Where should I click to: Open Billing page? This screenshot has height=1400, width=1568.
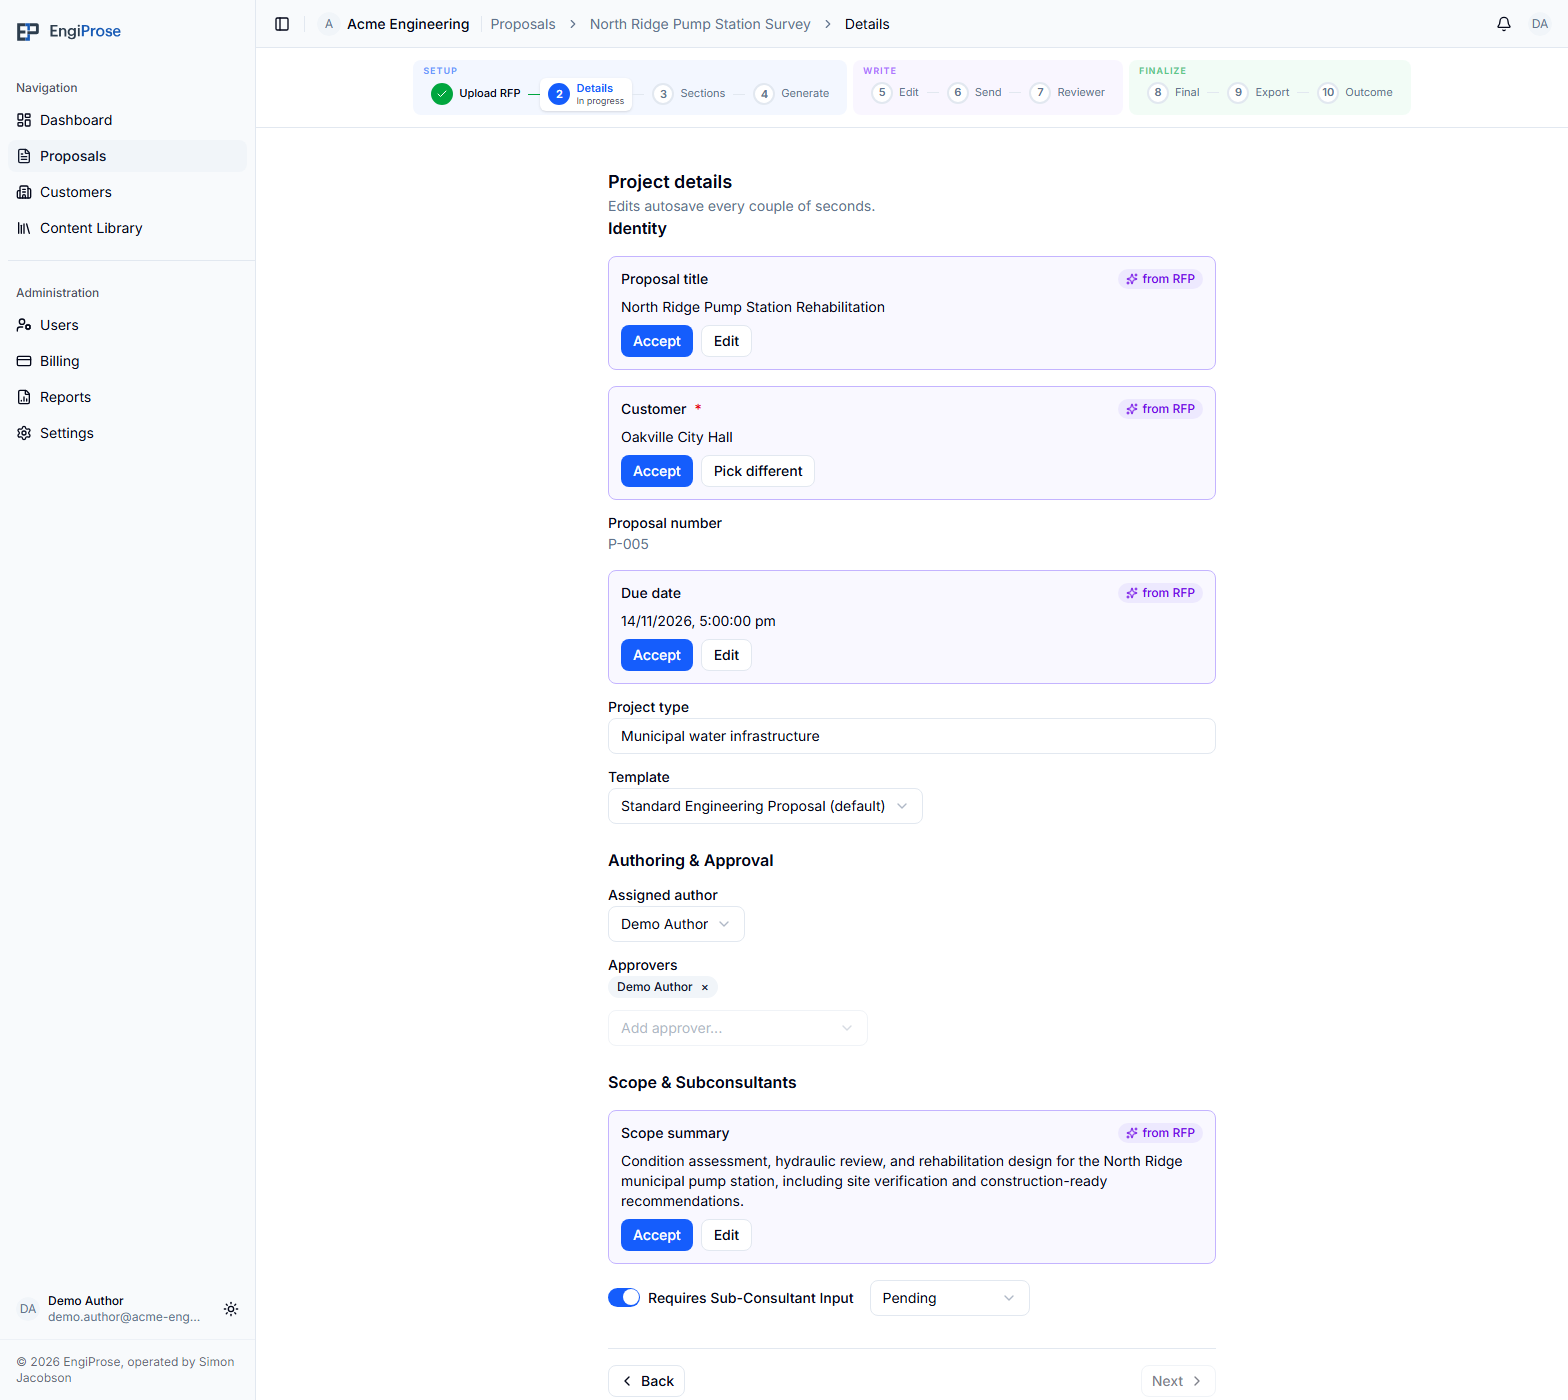pyautogui.click(x=127, y=361)
